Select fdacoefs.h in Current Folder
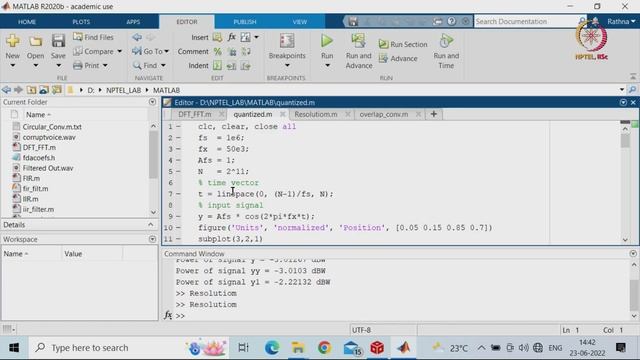 [x=39, y=158]
